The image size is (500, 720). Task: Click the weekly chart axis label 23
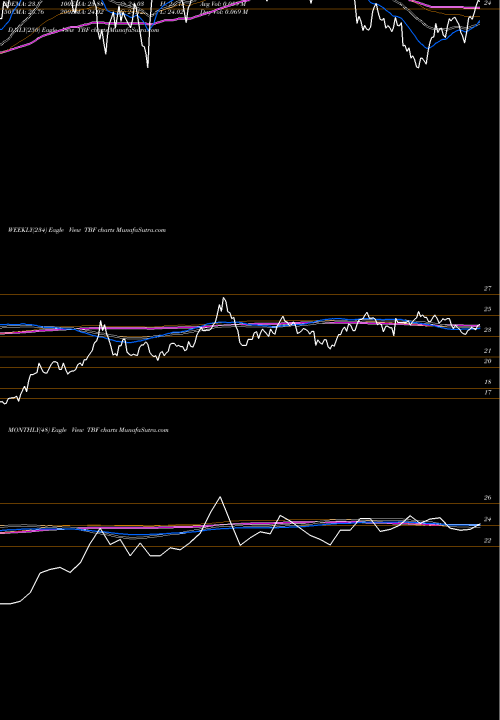tap(488, 330)
